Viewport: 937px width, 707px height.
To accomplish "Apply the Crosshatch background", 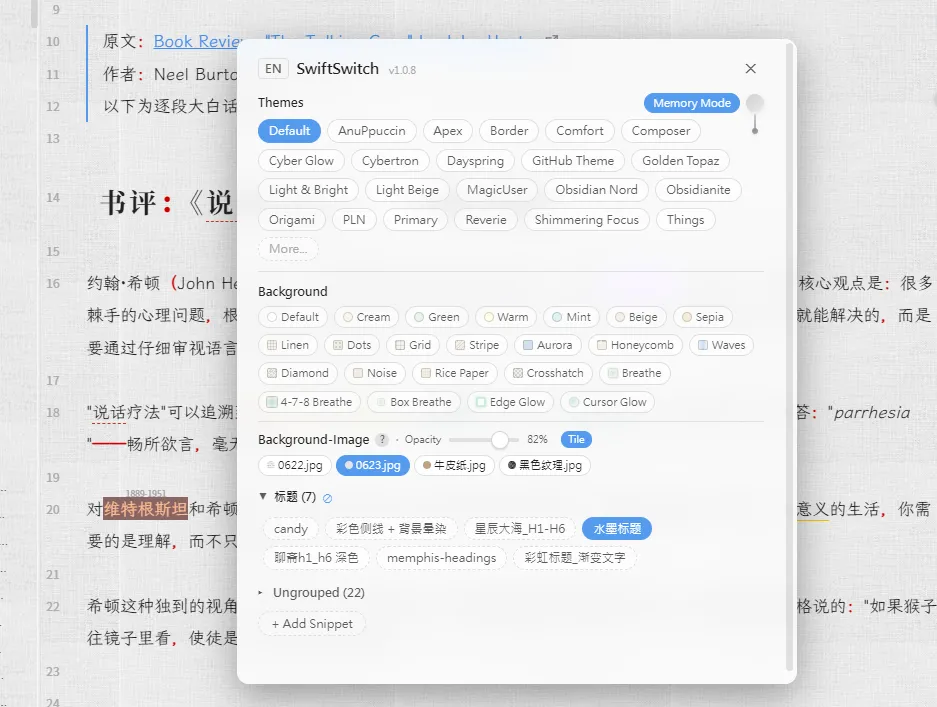I will click(548, 373).
